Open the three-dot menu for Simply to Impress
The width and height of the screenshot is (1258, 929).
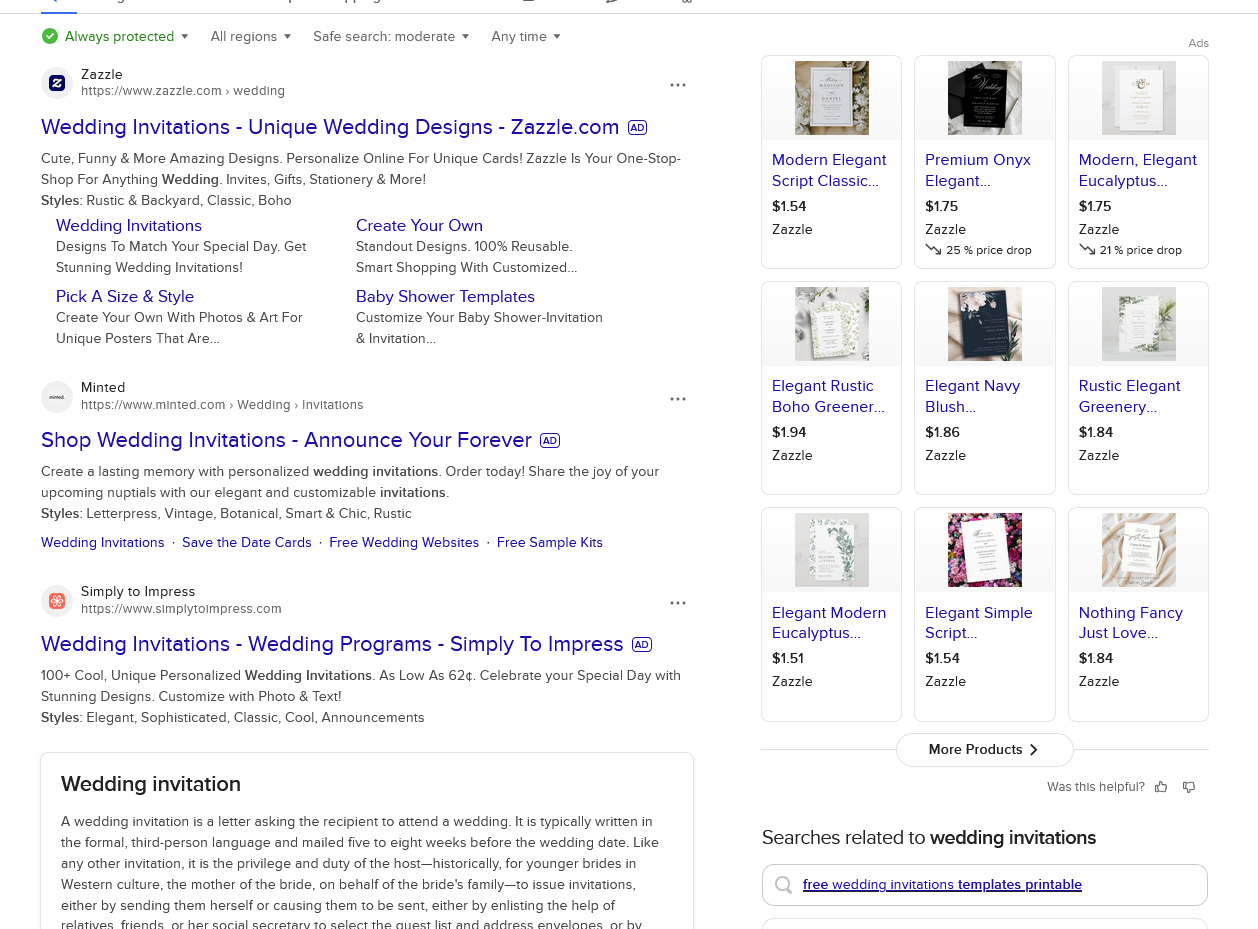[x=678, y=603]
